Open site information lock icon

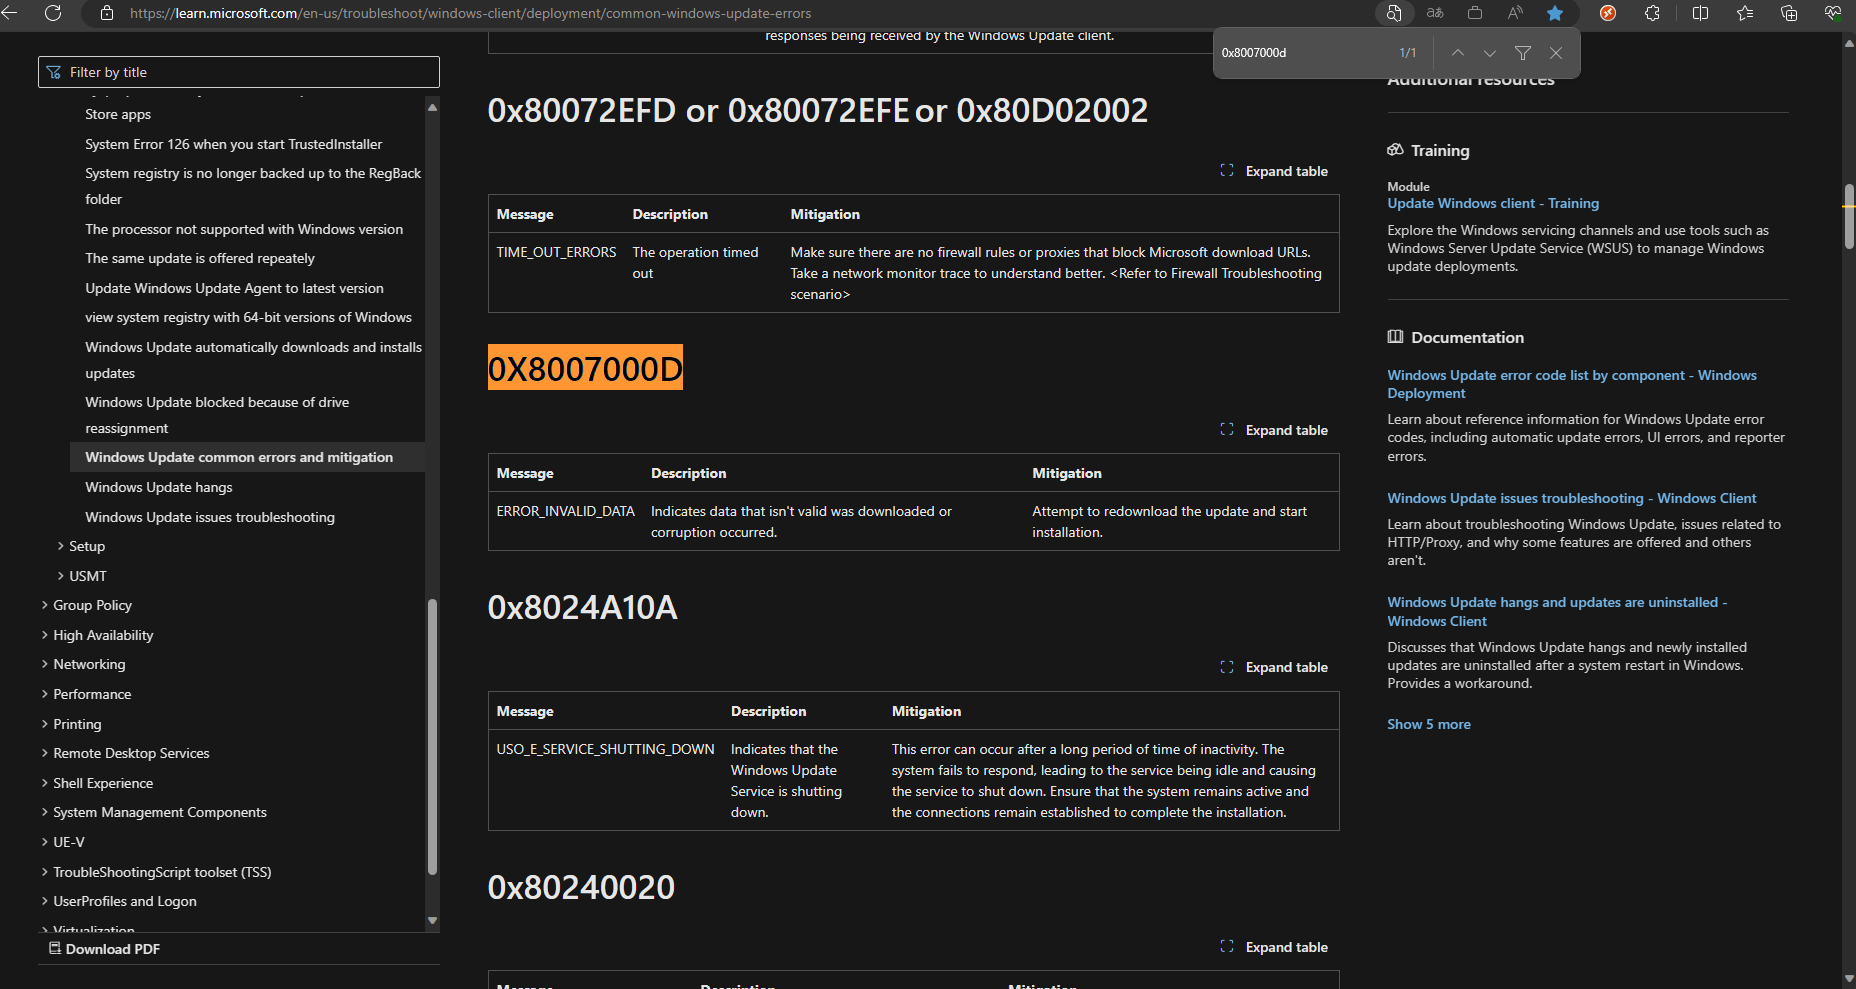pos(107,13)
